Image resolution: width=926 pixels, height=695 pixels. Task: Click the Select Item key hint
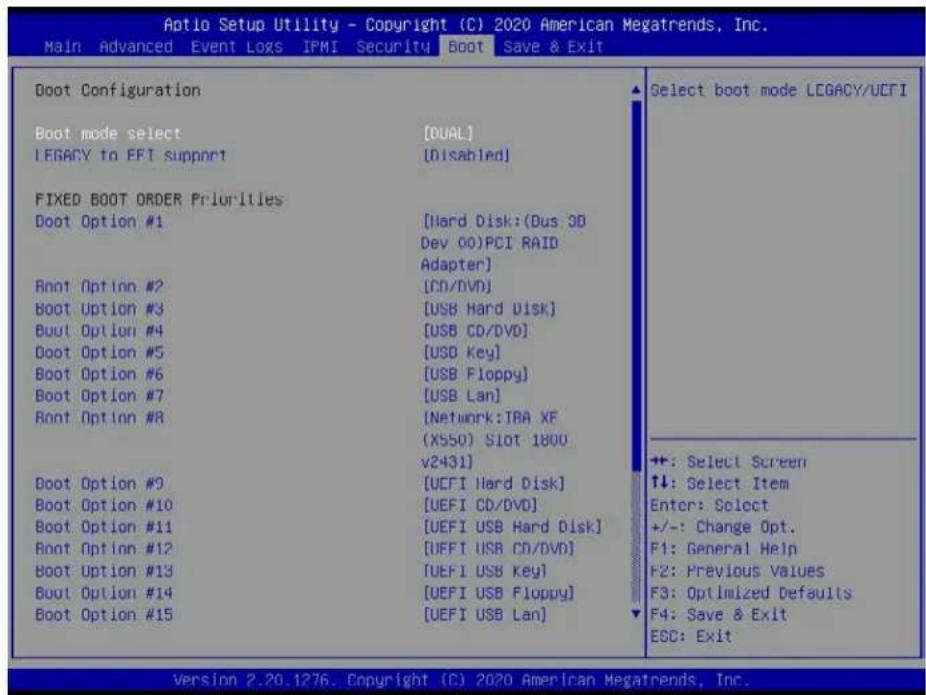coord(719,484)
